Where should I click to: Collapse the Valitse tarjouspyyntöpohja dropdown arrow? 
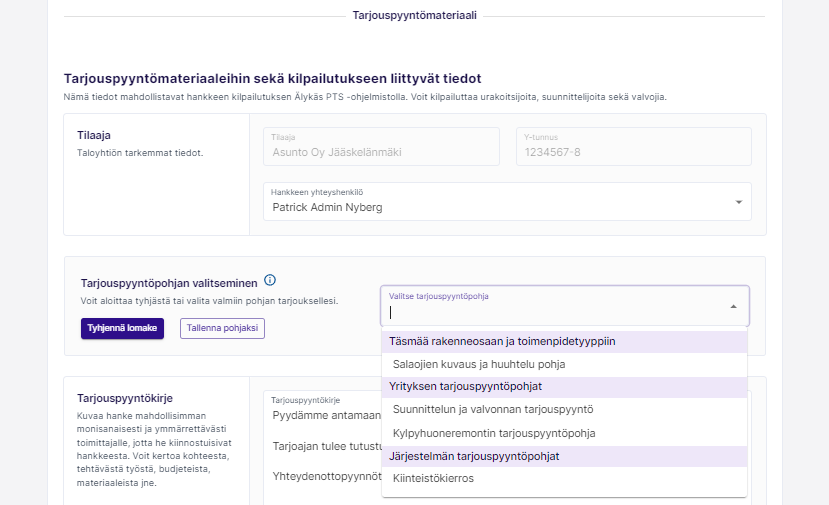click(x=733, y=307)
